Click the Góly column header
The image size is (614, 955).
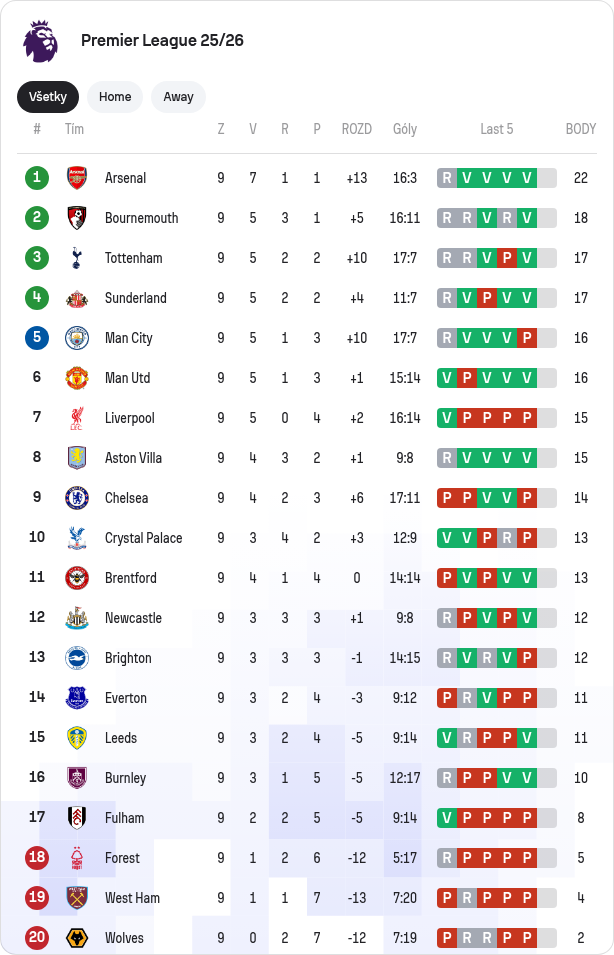pos(405,129)
